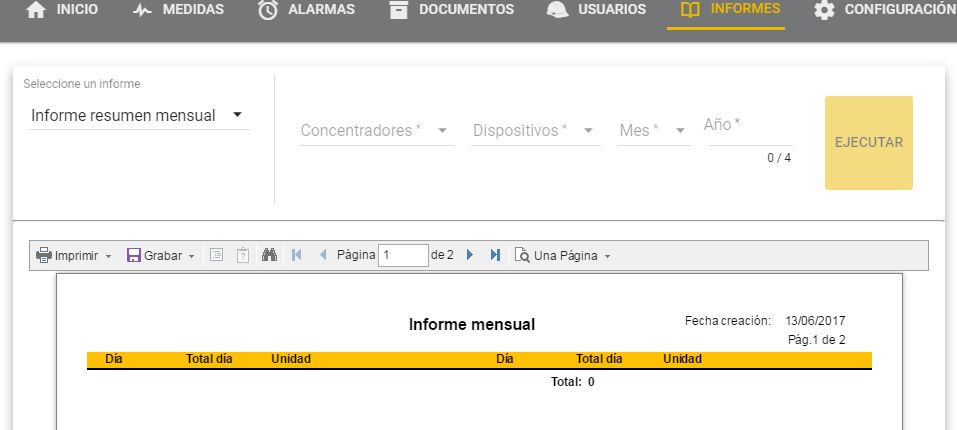Toggle the document outline icon in toolbar
Image resolution: width=957 pixels, height=430 pixels.
pyautogui.click(x=216, y=255)
